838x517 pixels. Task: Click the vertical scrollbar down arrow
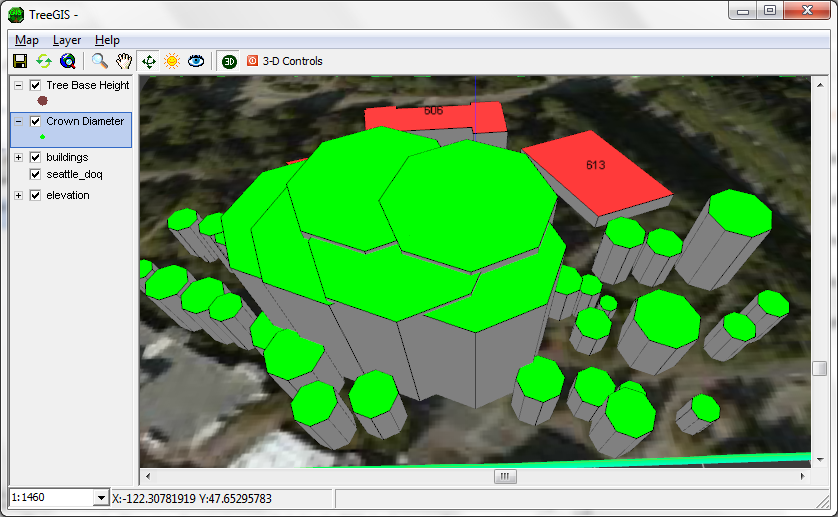point(819,459)
